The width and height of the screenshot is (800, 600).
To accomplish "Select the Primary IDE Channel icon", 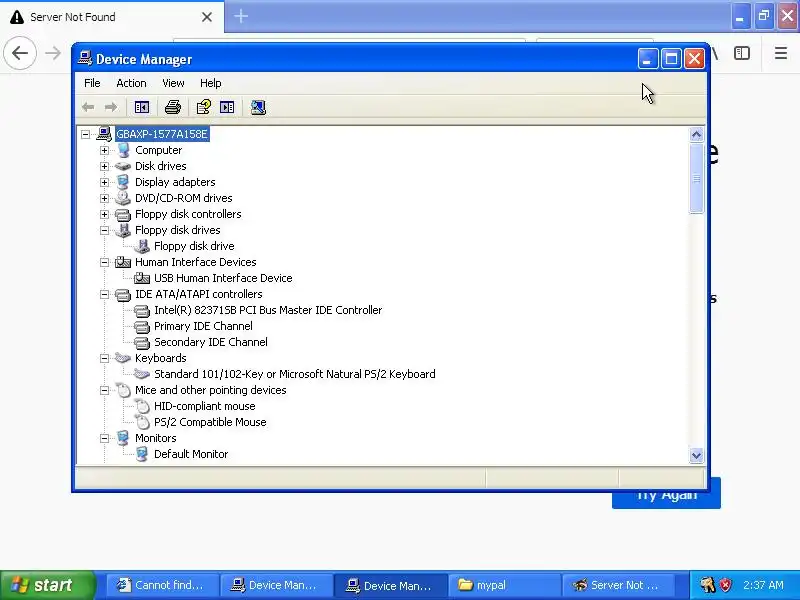I will [x=142, y=327].
